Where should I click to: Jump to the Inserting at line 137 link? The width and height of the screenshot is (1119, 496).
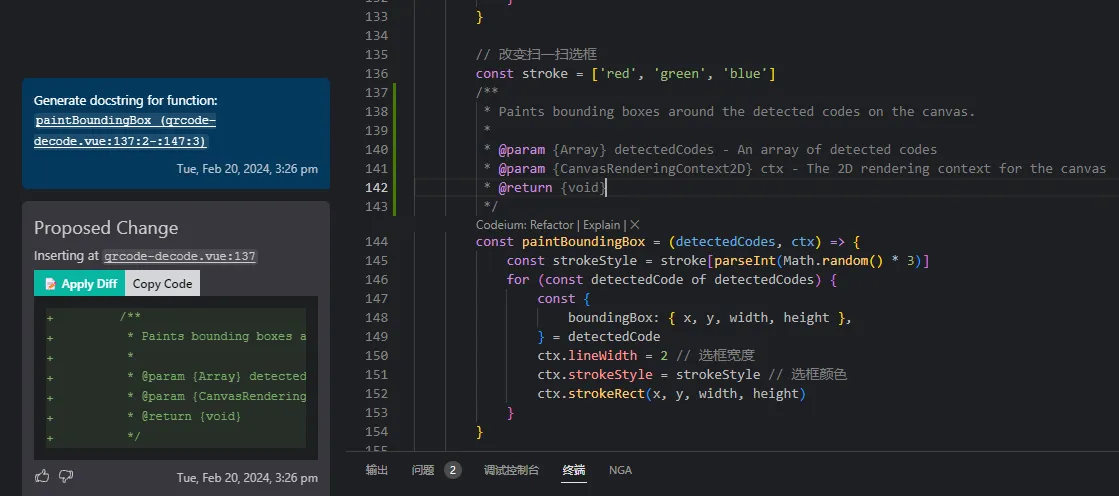[181, 255]
